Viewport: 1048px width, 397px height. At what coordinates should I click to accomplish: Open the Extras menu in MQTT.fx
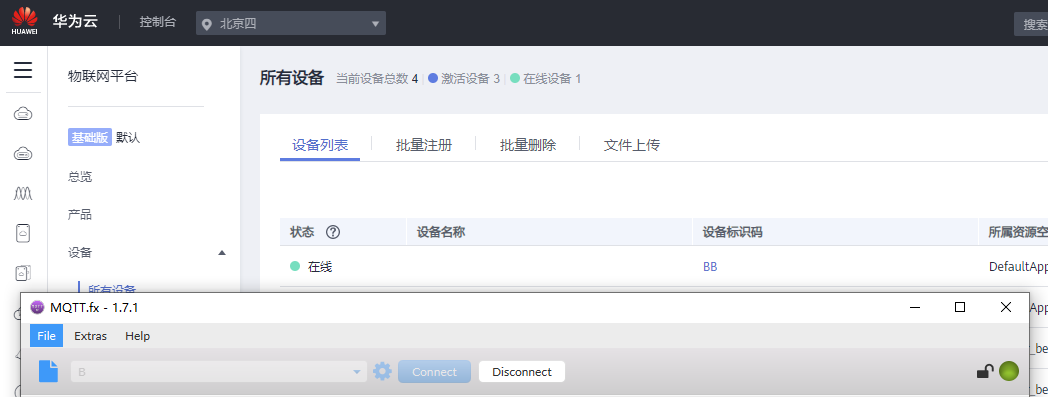(x=90, y=336)
